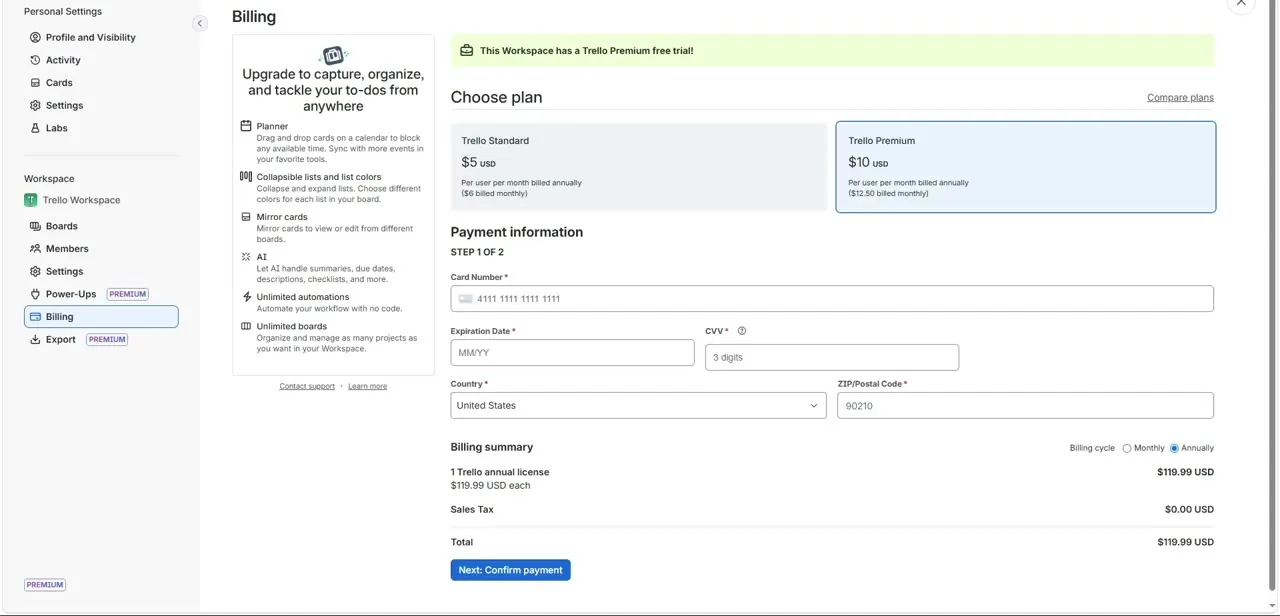Open Workspace Members
The width and height of the screenshot is (1280, 616).
click(67, 249)
